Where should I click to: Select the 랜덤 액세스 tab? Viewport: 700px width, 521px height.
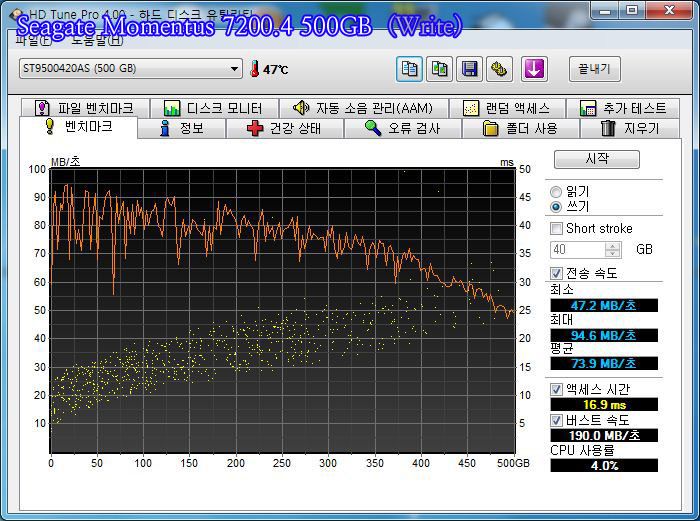pyautogui.click(x=507, y=108)
